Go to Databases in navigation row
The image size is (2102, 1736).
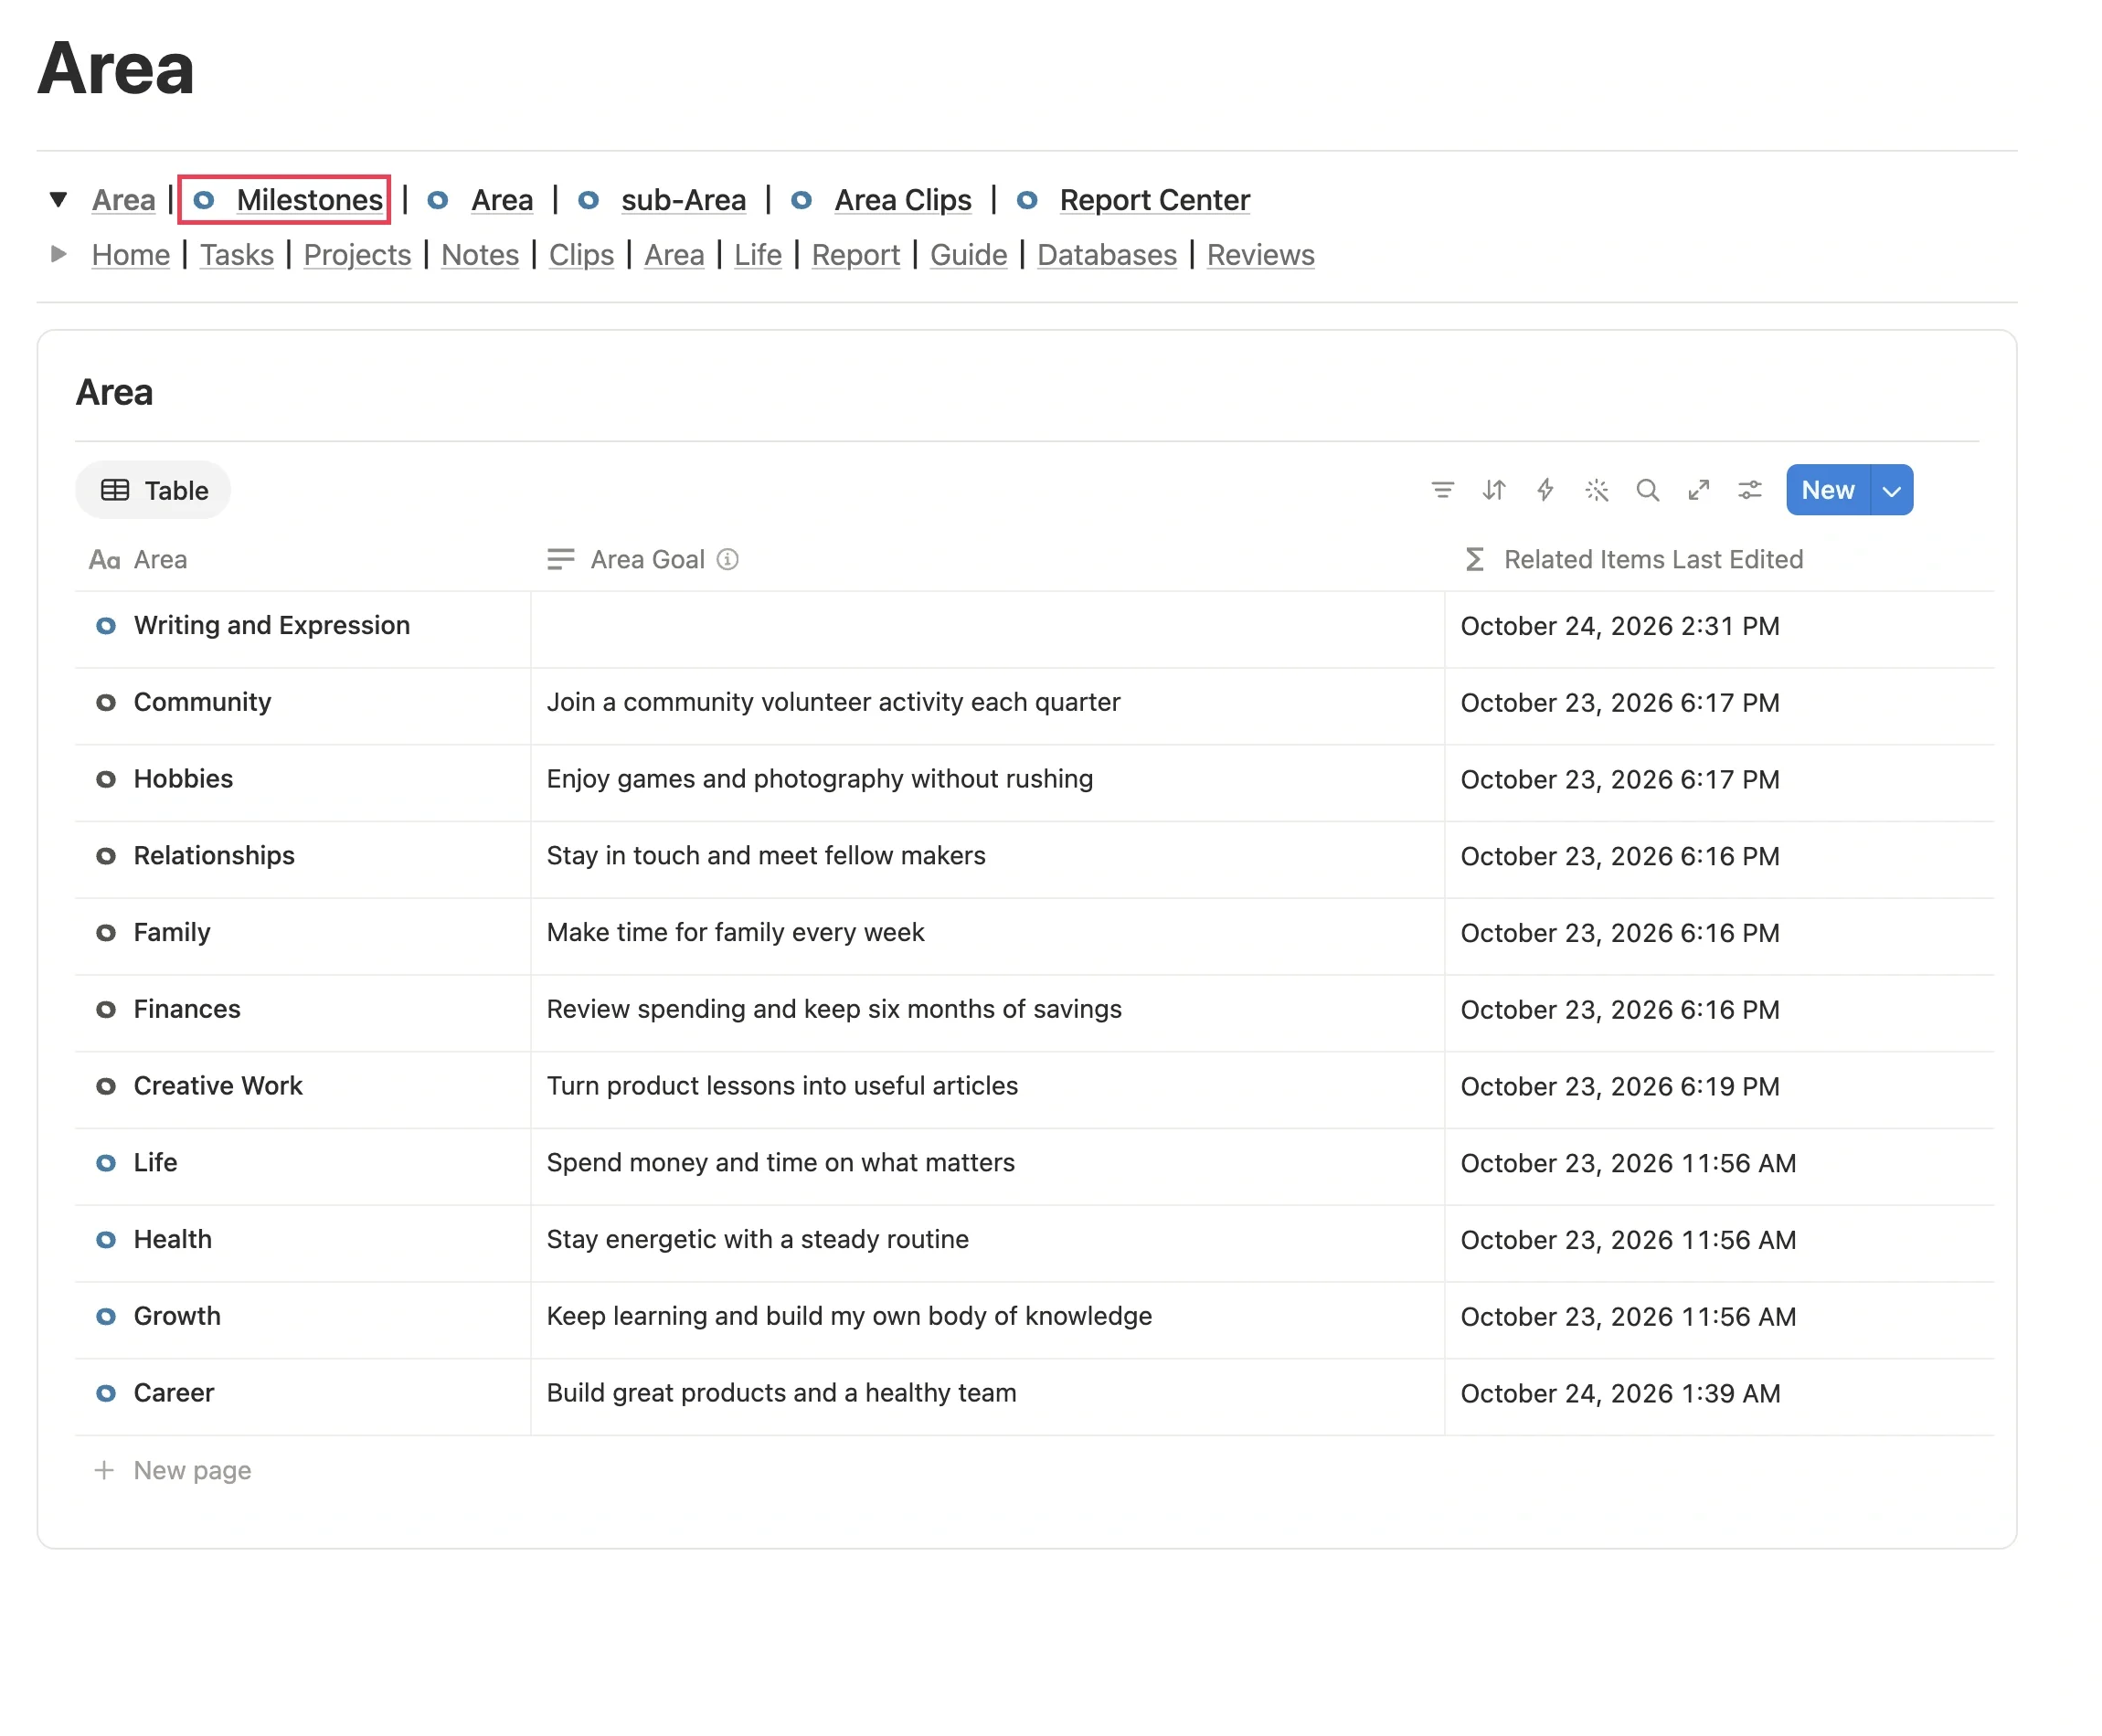[x=1107, y=255]
